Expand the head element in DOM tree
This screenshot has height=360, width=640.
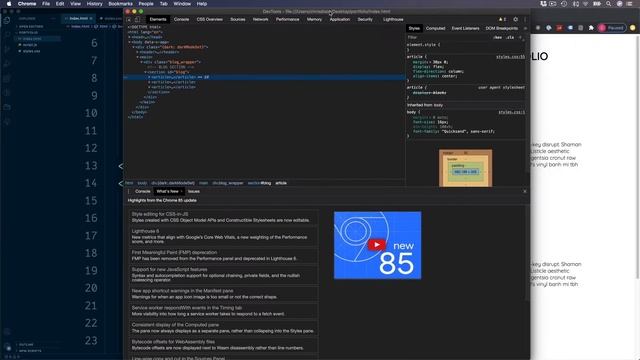coord(130,37)
